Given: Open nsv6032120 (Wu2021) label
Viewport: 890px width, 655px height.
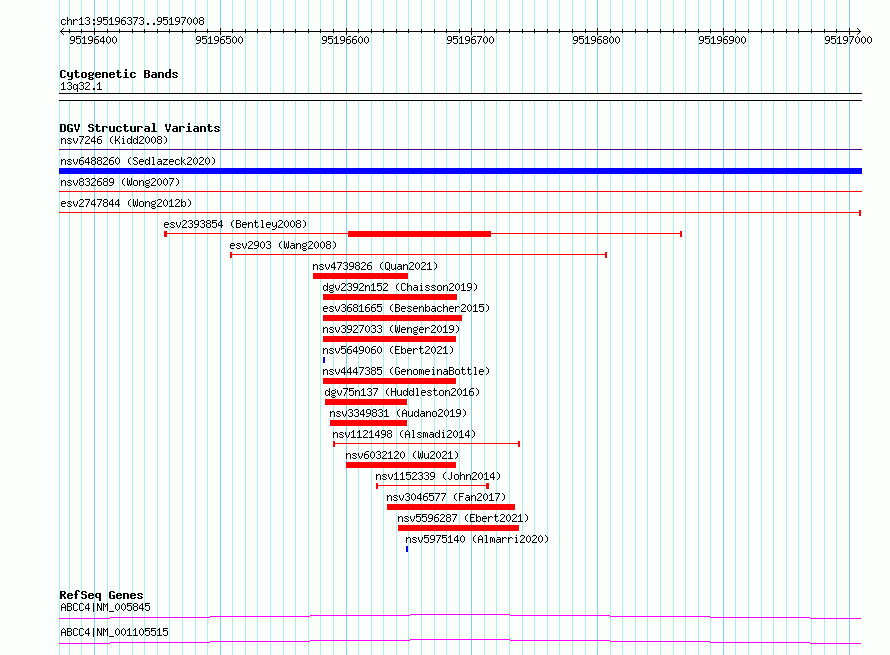Looking at the screenshot, I should click(402, 455).
